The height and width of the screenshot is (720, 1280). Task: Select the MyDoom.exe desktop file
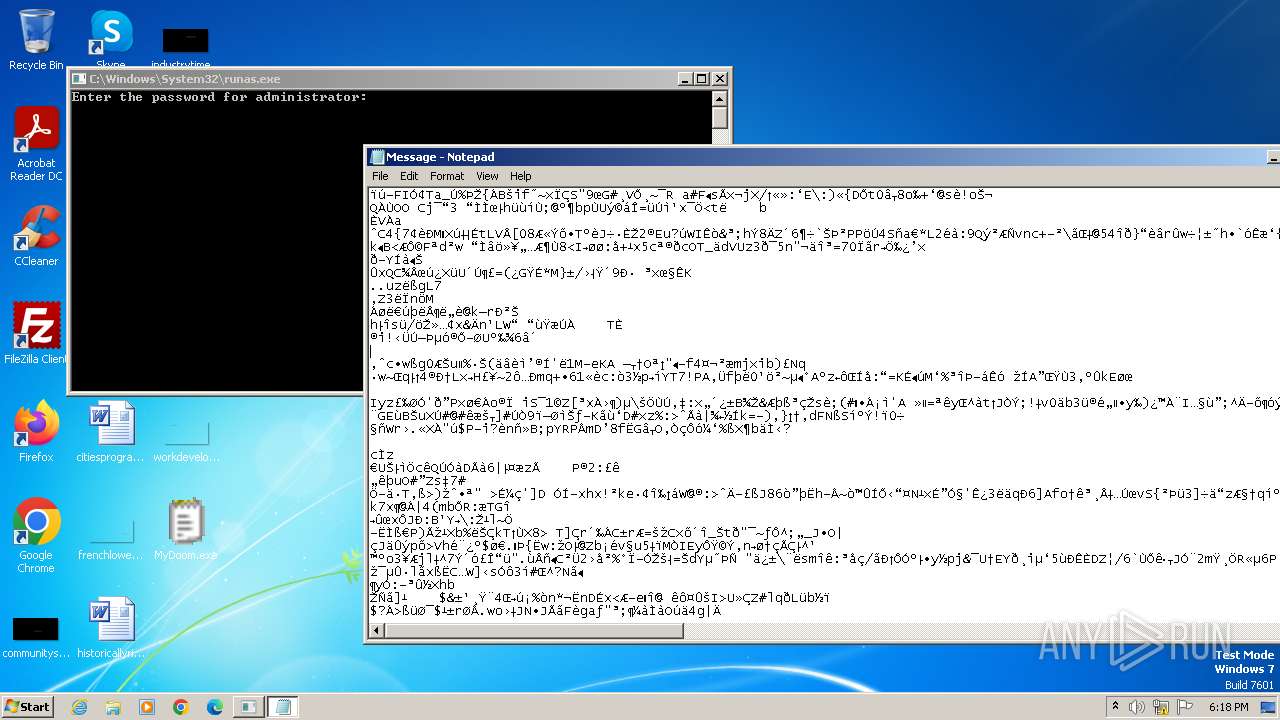click(186, 530)
